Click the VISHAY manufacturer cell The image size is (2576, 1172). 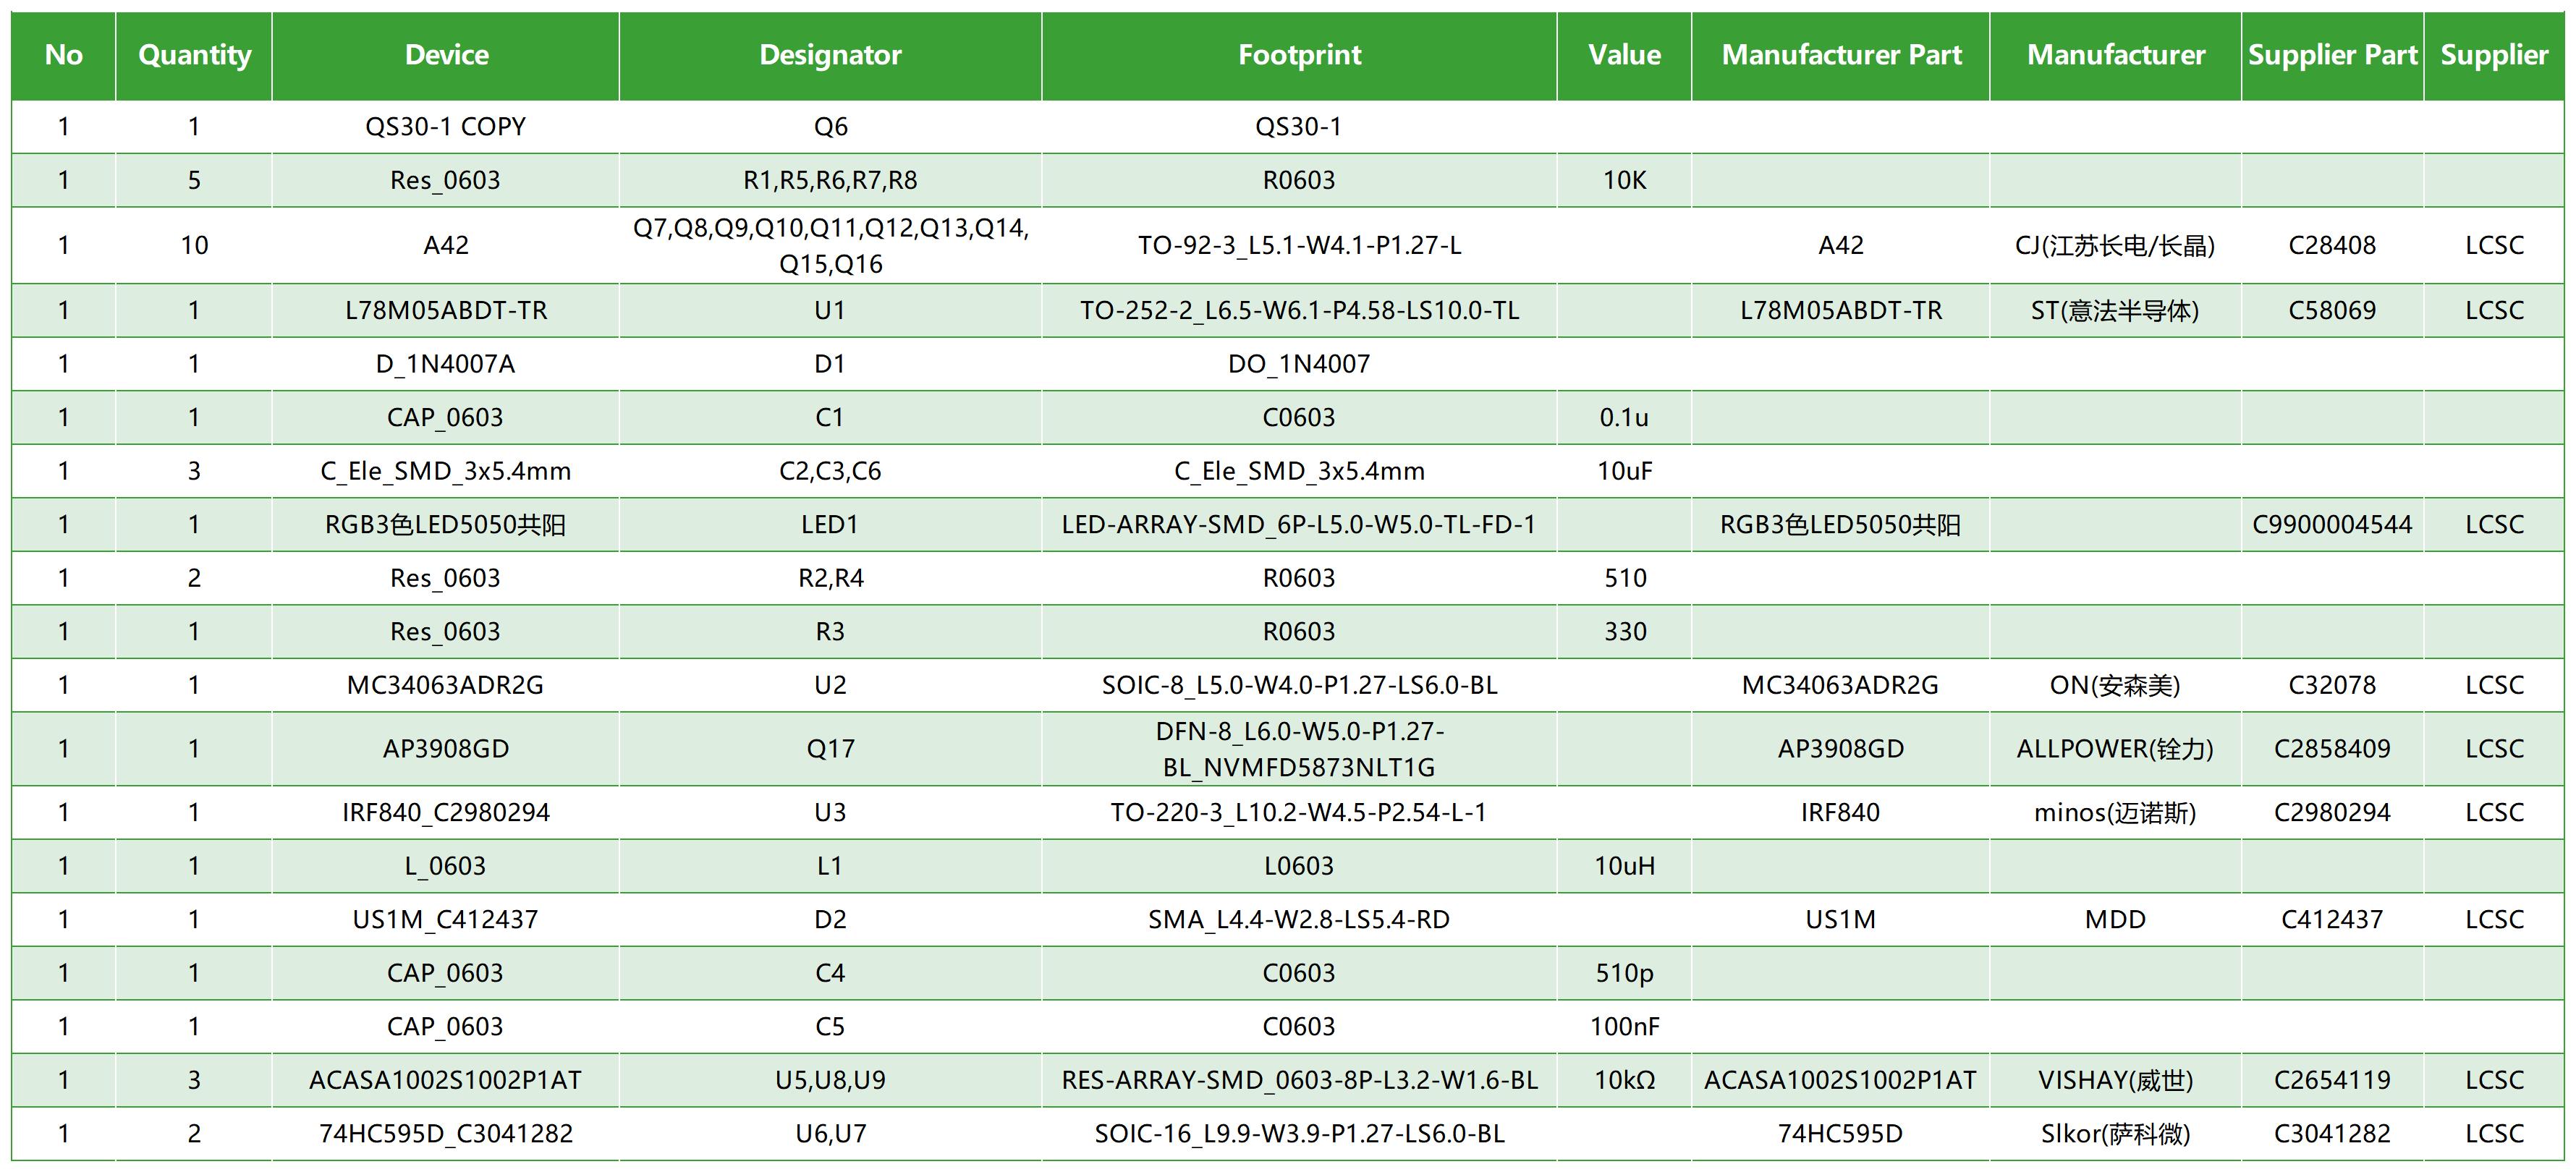pos(2115,1080)
